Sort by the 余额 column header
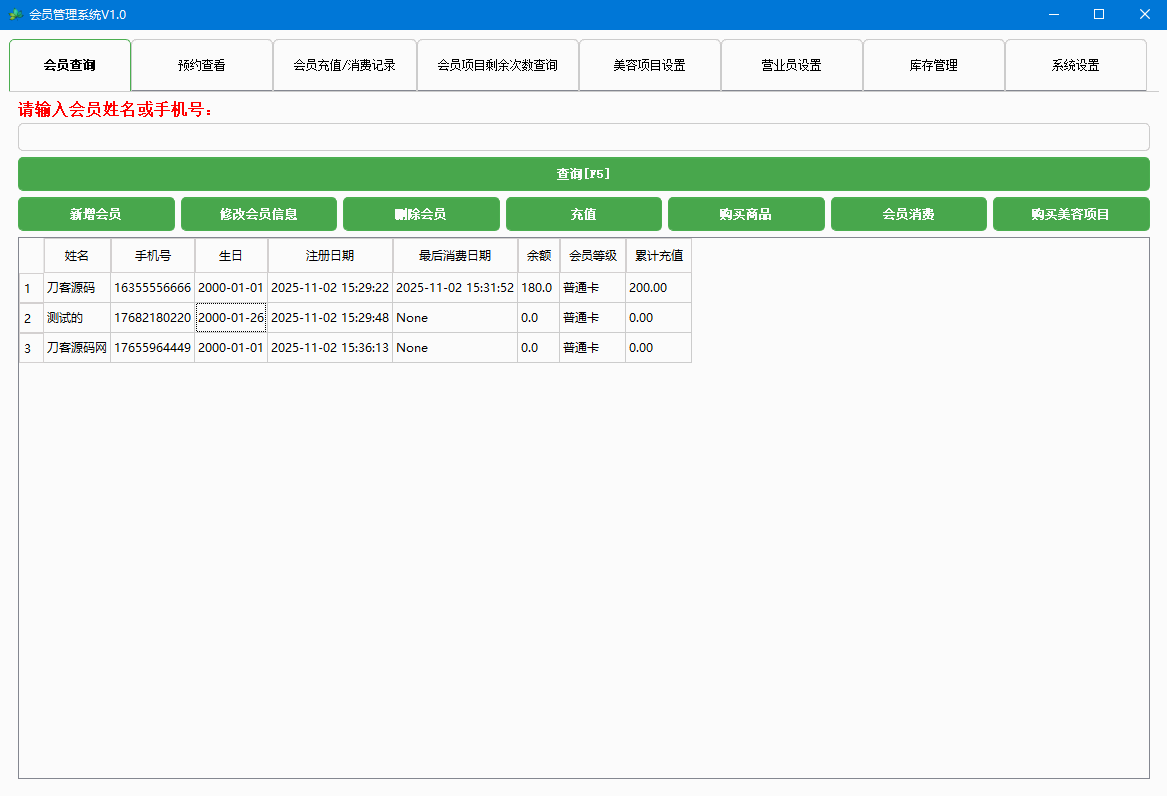The height and width of the screenshot is (796, 1167). coord(538,256)
